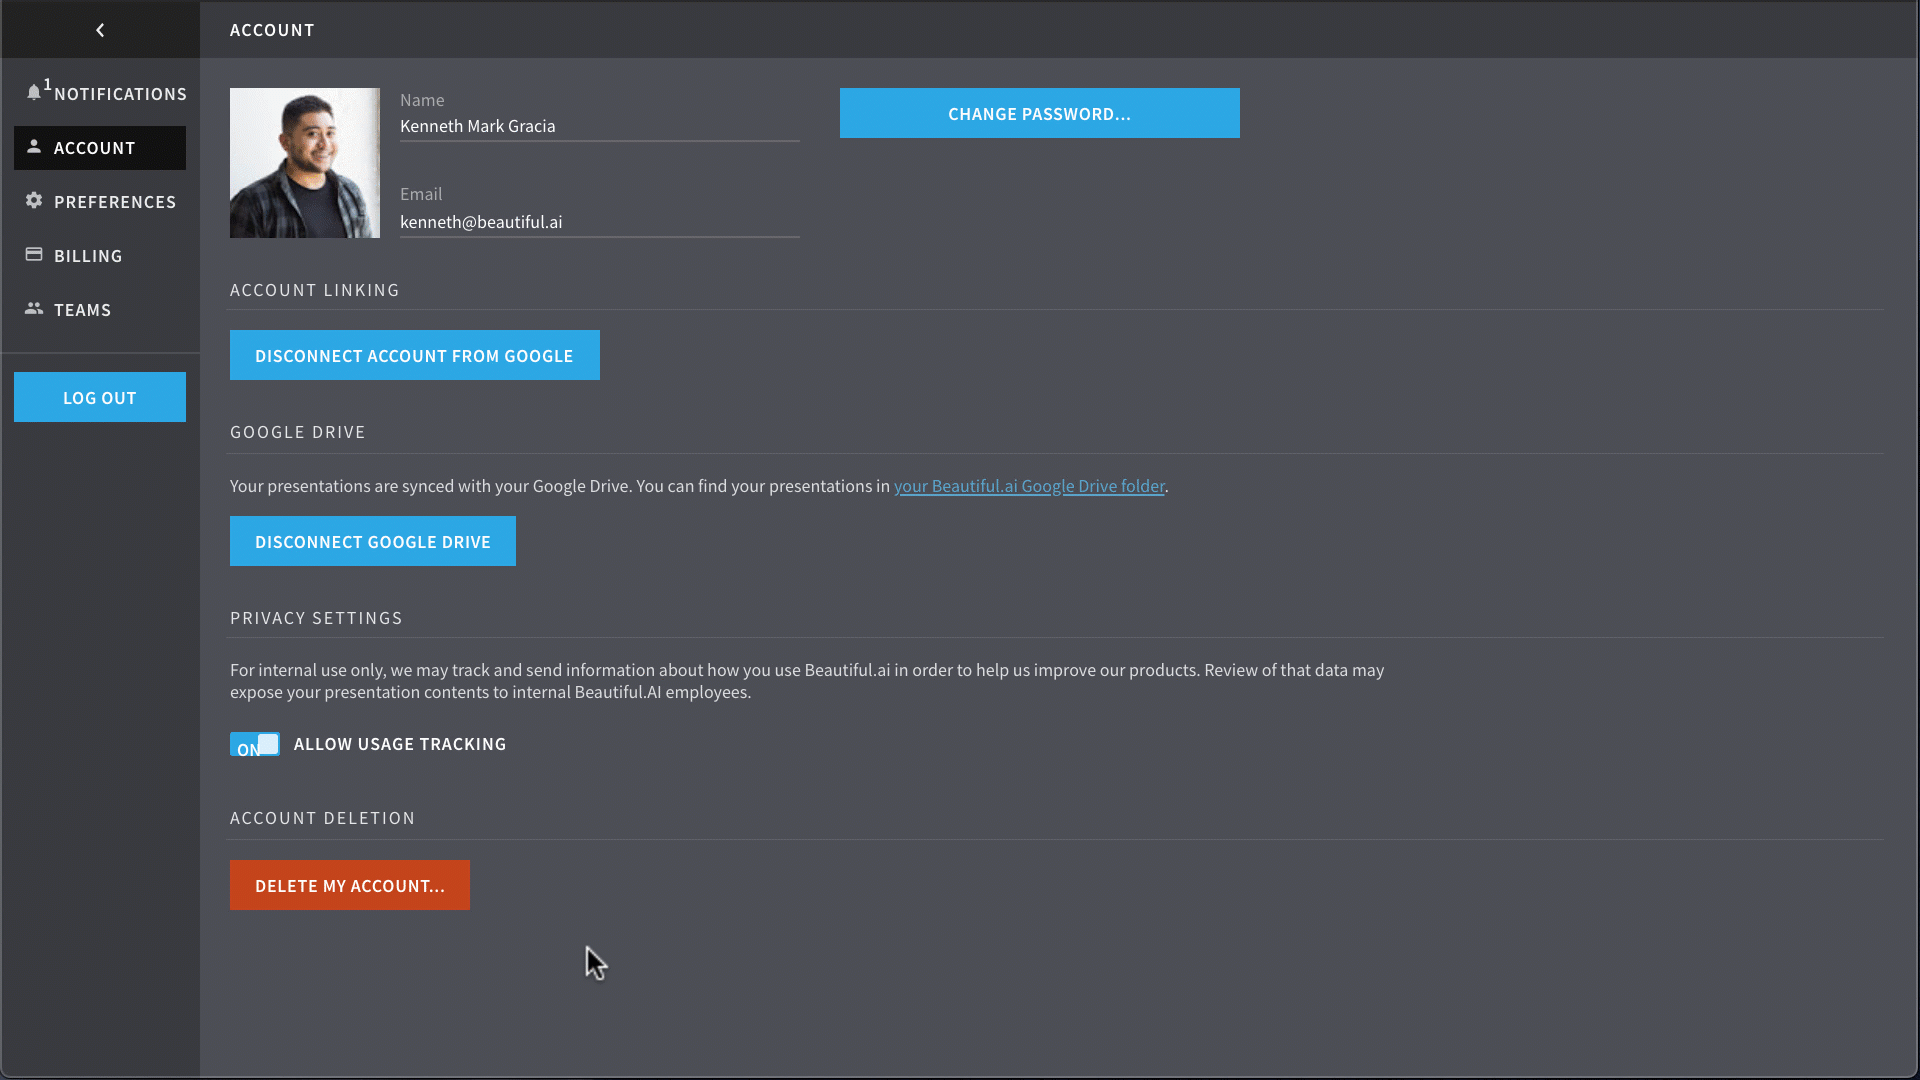Click the Preferences gear icon

pos(34,200)
